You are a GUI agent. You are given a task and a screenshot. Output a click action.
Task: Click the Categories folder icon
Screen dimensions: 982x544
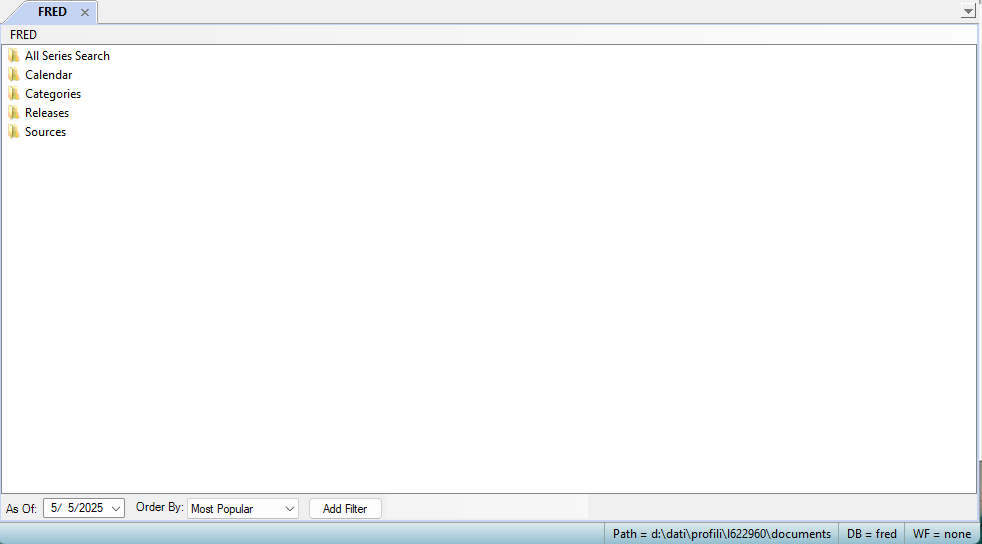pyautogui.click(x=14, y=94)
